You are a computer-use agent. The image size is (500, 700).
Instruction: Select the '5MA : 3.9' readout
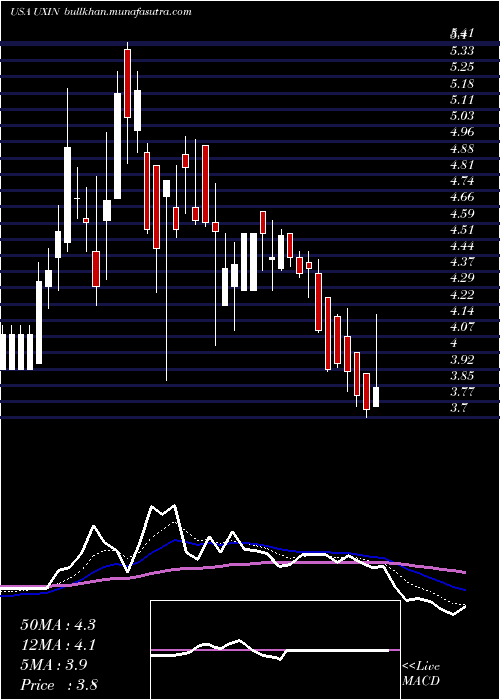click(x=54, y=665)
